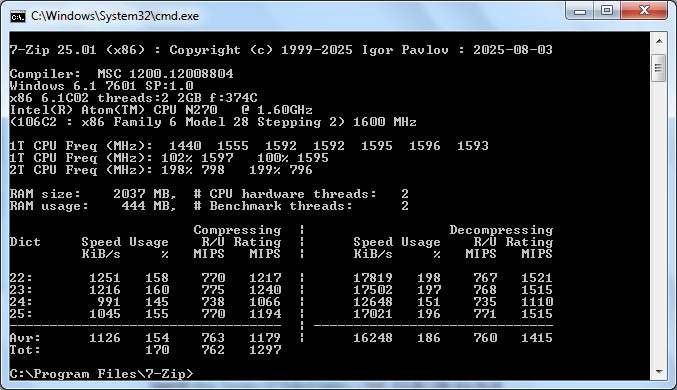The width and height of the screenshot is (677, 390).
Task: Click the scrollbar down arrow
Action: click(x=659, y=372)
